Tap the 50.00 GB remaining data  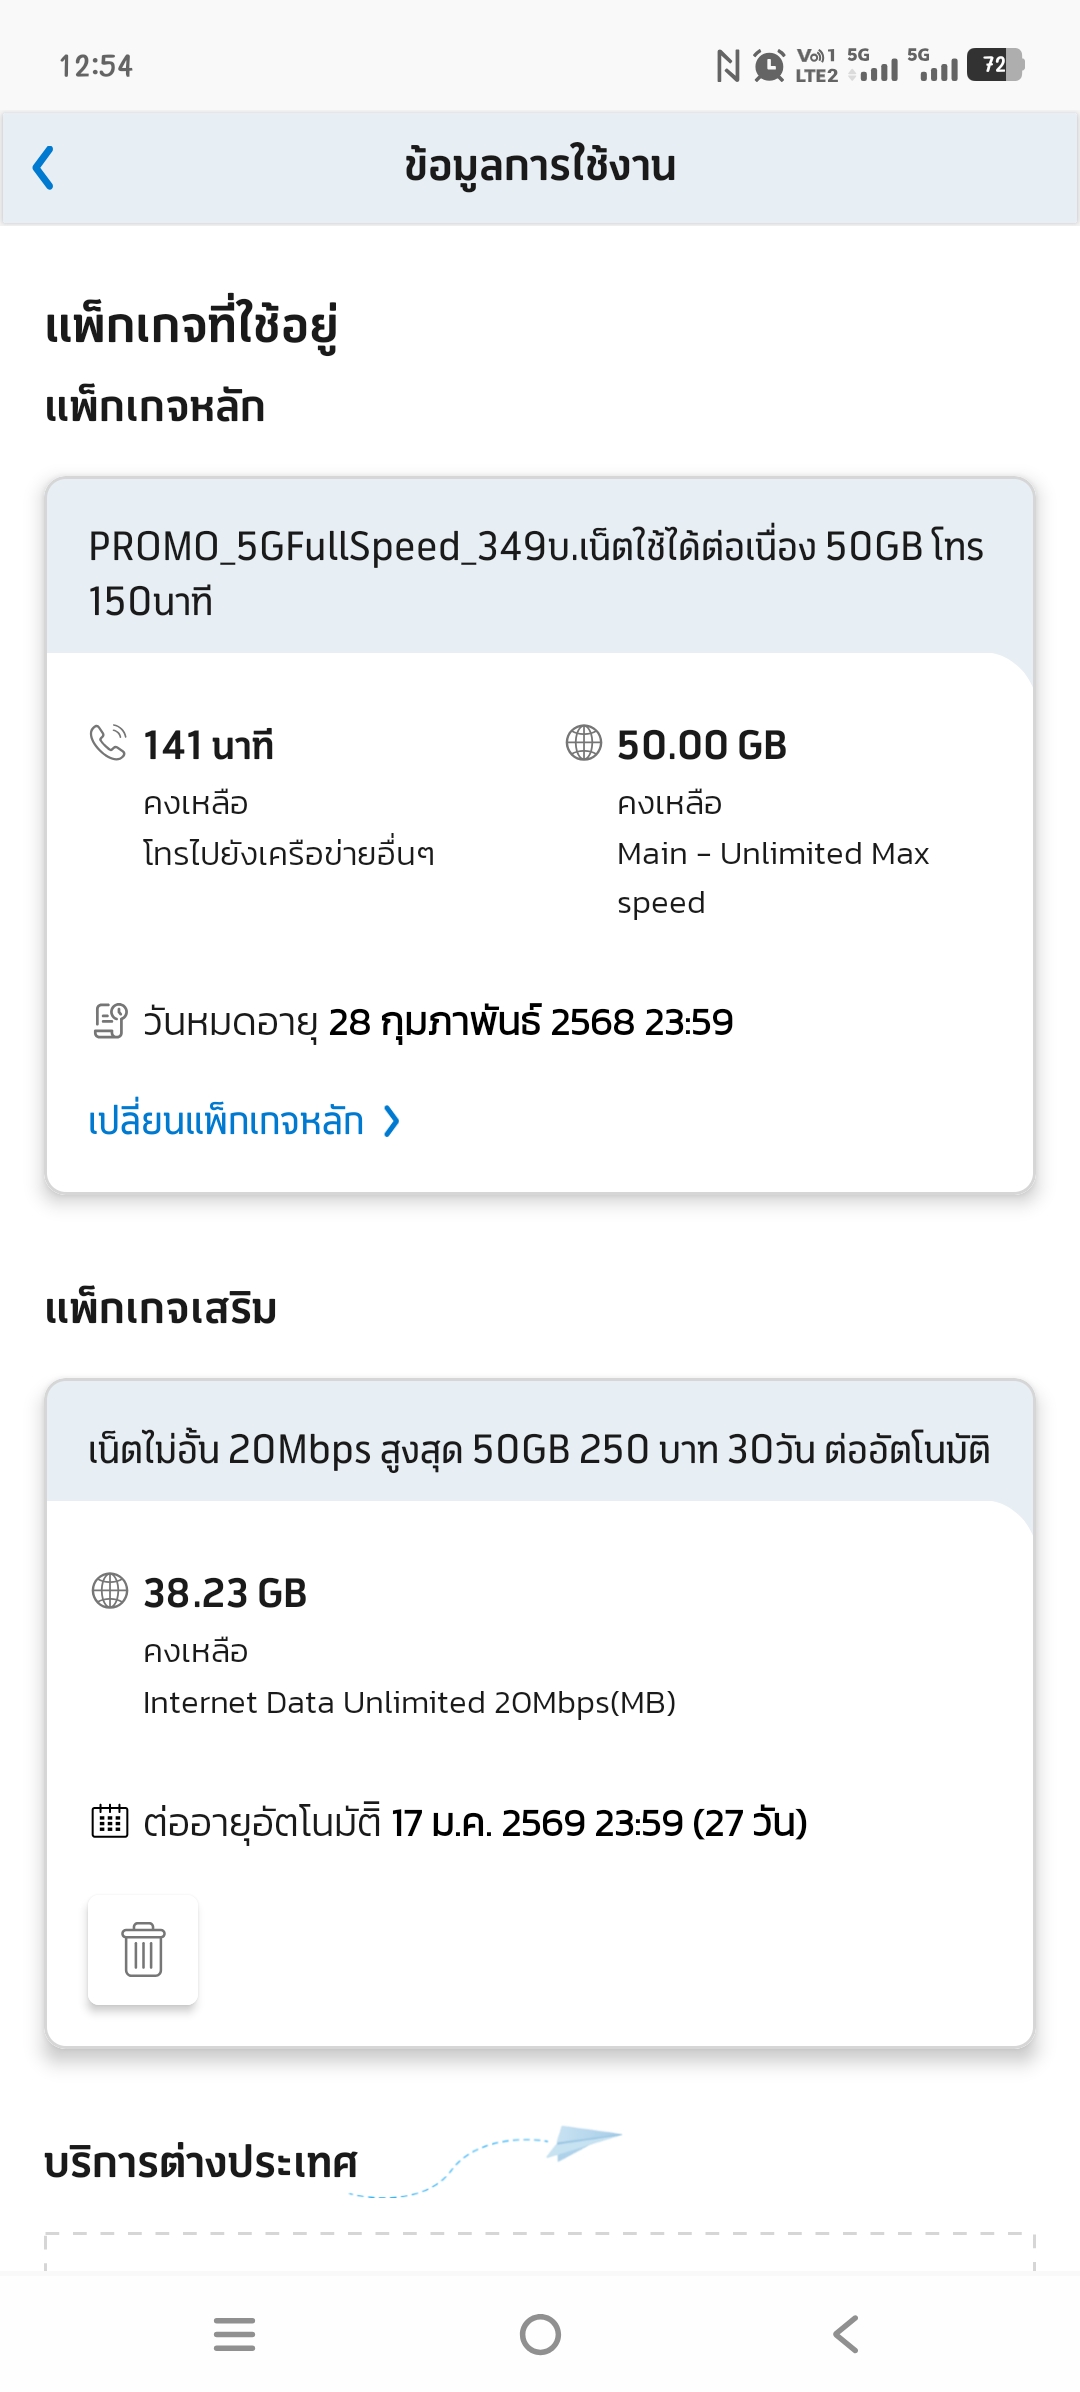click(702, 745)
